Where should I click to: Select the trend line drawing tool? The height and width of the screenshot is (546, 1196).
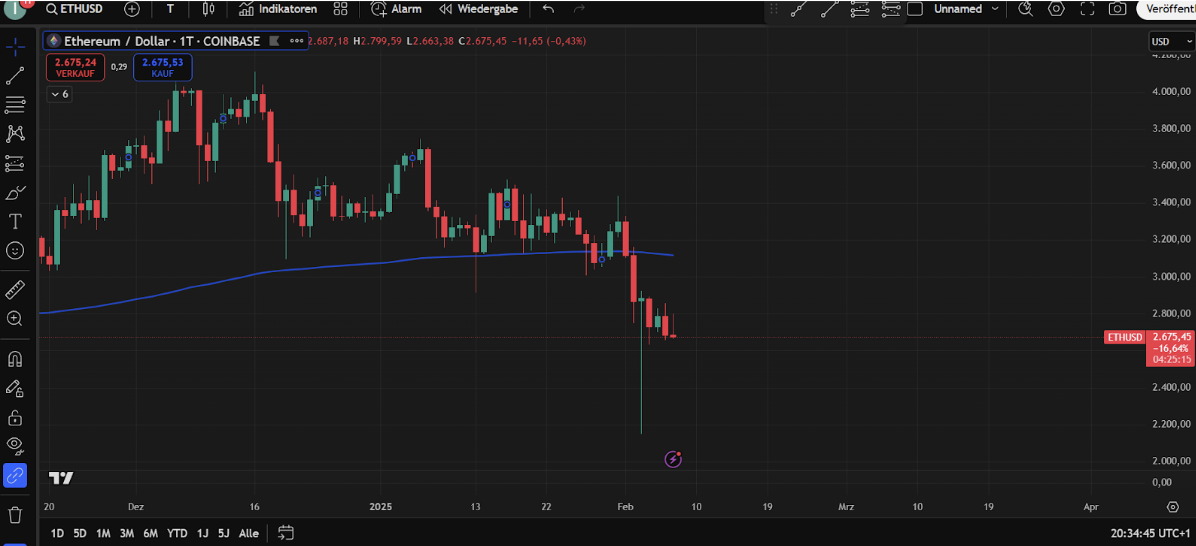15,76
